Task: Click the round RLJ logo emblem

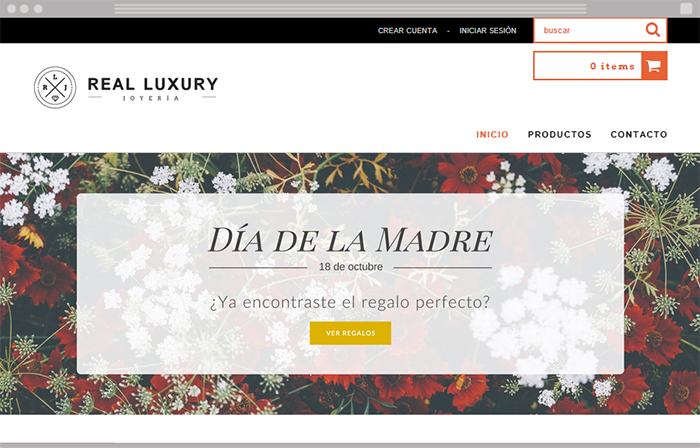Action: [x=55, y=87]
